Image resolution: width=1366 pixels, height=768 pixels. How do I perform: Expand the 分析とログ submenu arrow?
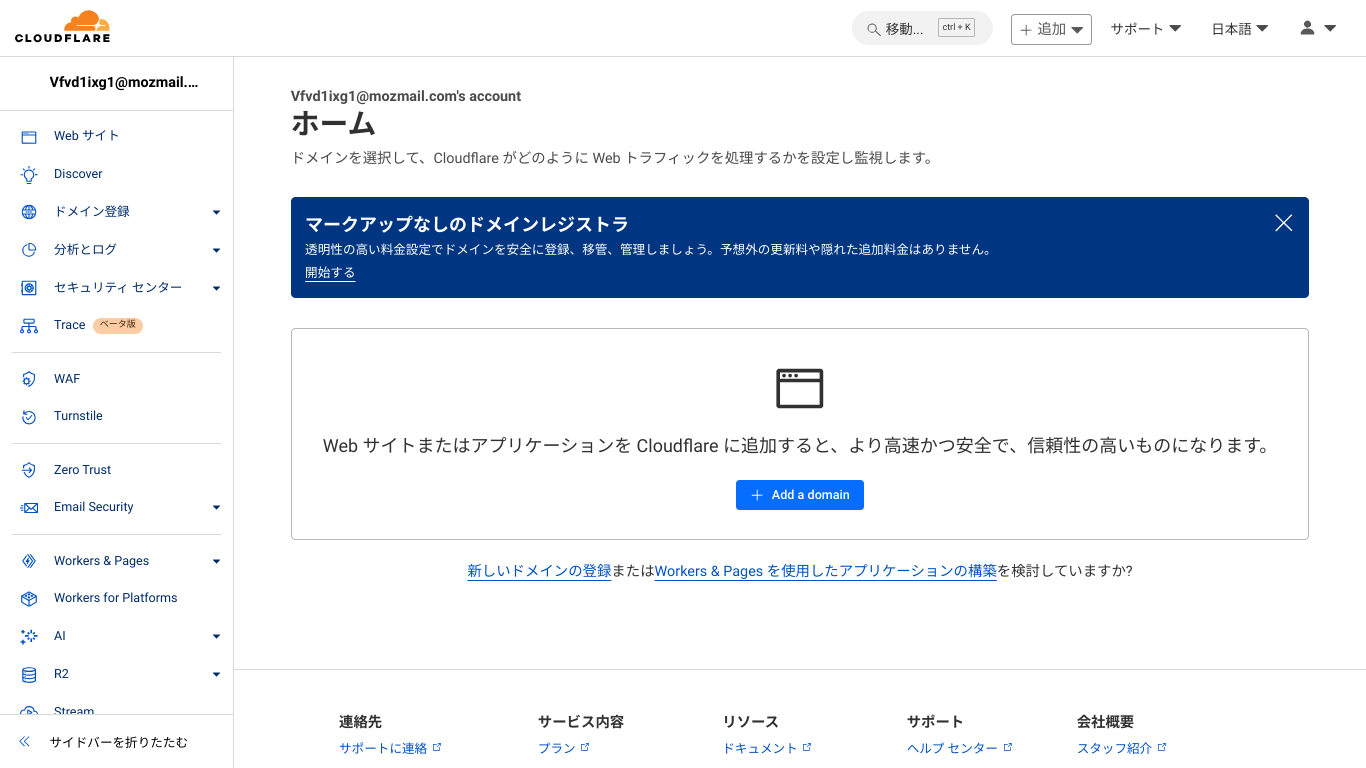[216, 250]
